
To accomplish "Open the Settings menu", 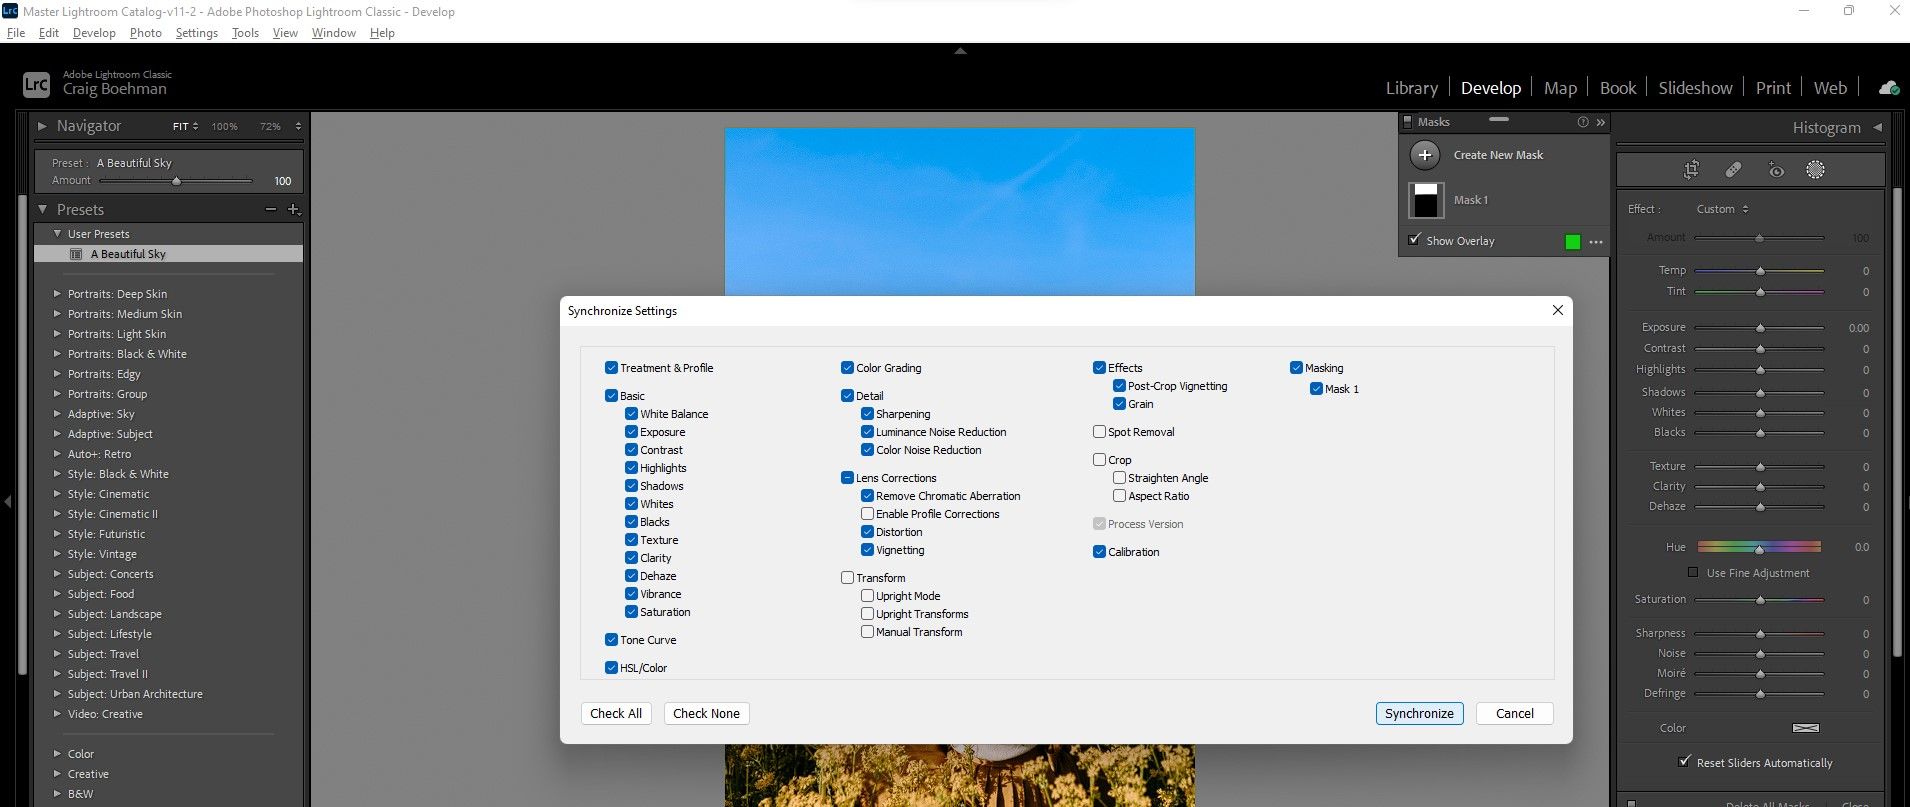I will [196, 33].
